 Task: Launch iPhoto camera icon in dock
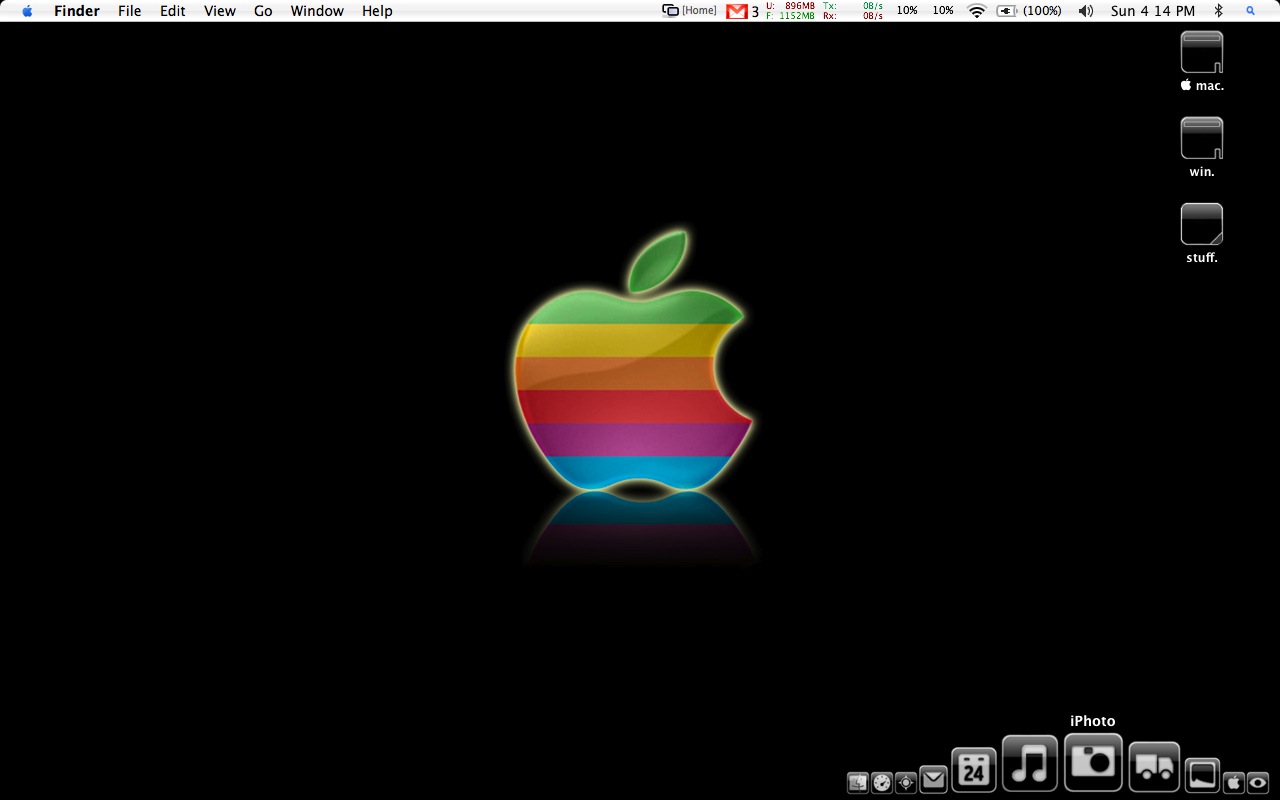(x=1093, y=763)
